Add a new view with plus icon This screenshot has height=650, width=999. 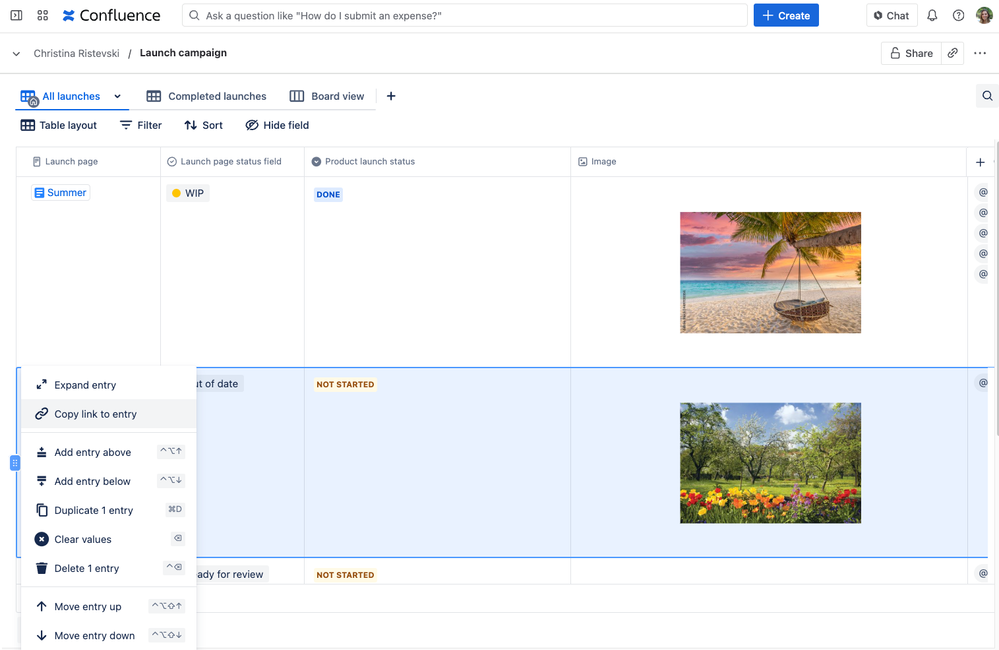point(391,96)
